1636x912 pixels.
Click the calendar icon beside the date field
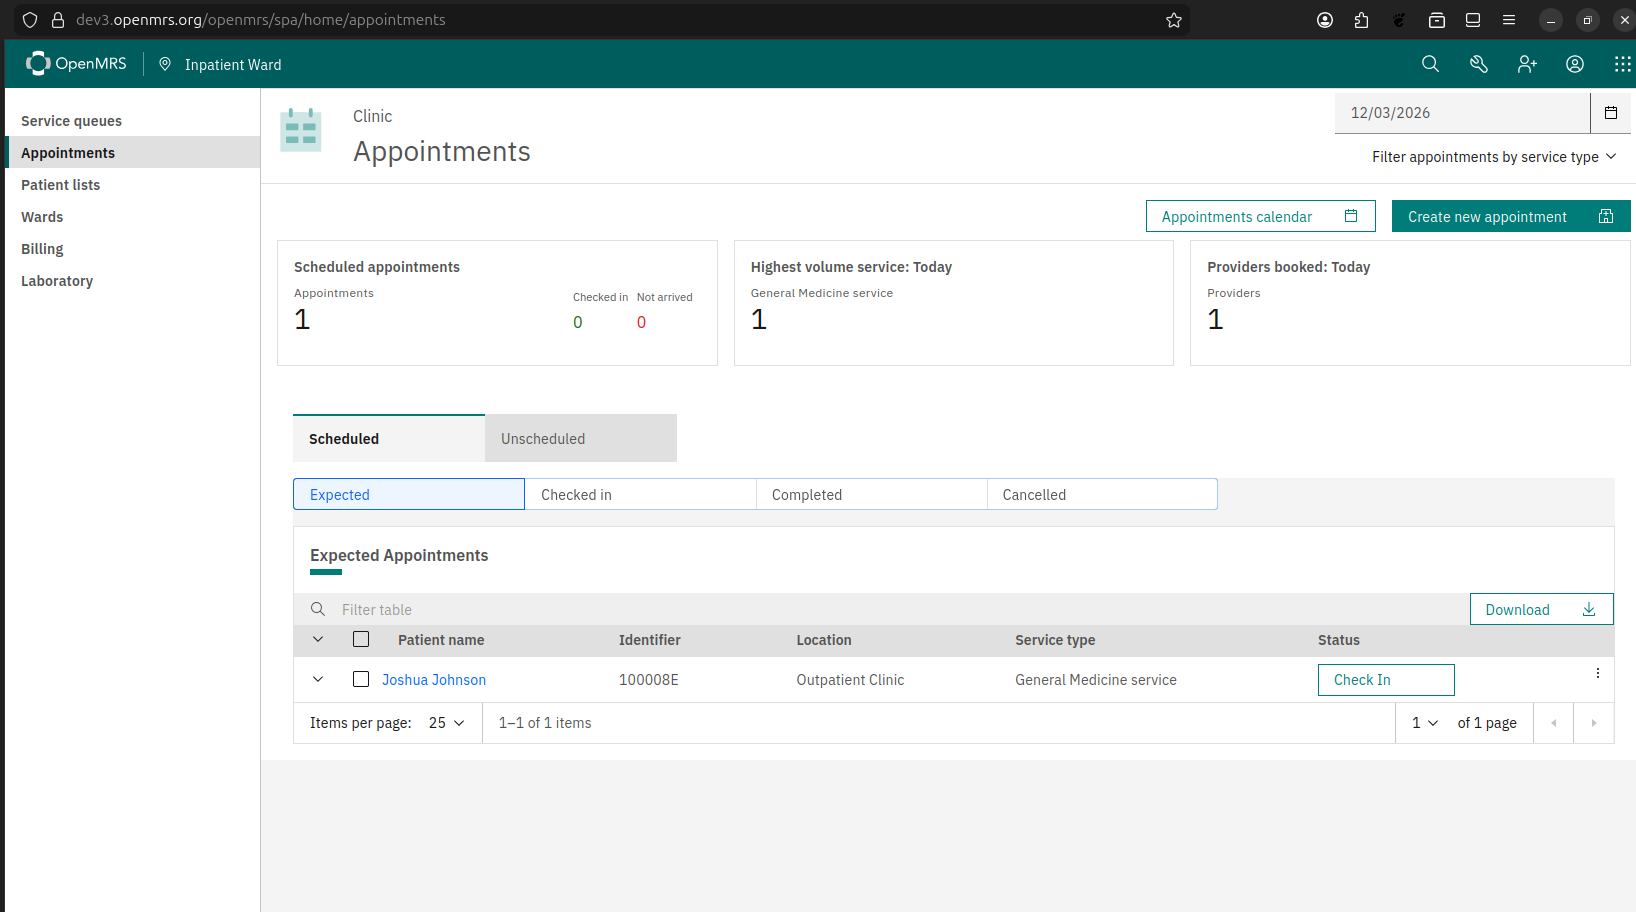click(x=1610, y=113)
